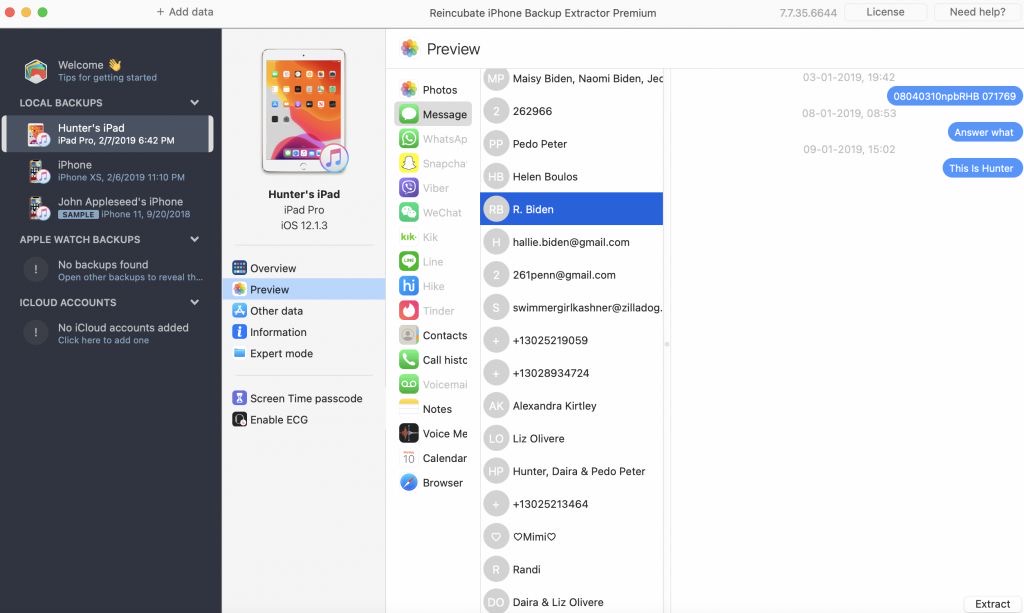Open the Randi conversation
Image resolution: width=1024 pixels, height=613 pixels.
click(571, 569)
